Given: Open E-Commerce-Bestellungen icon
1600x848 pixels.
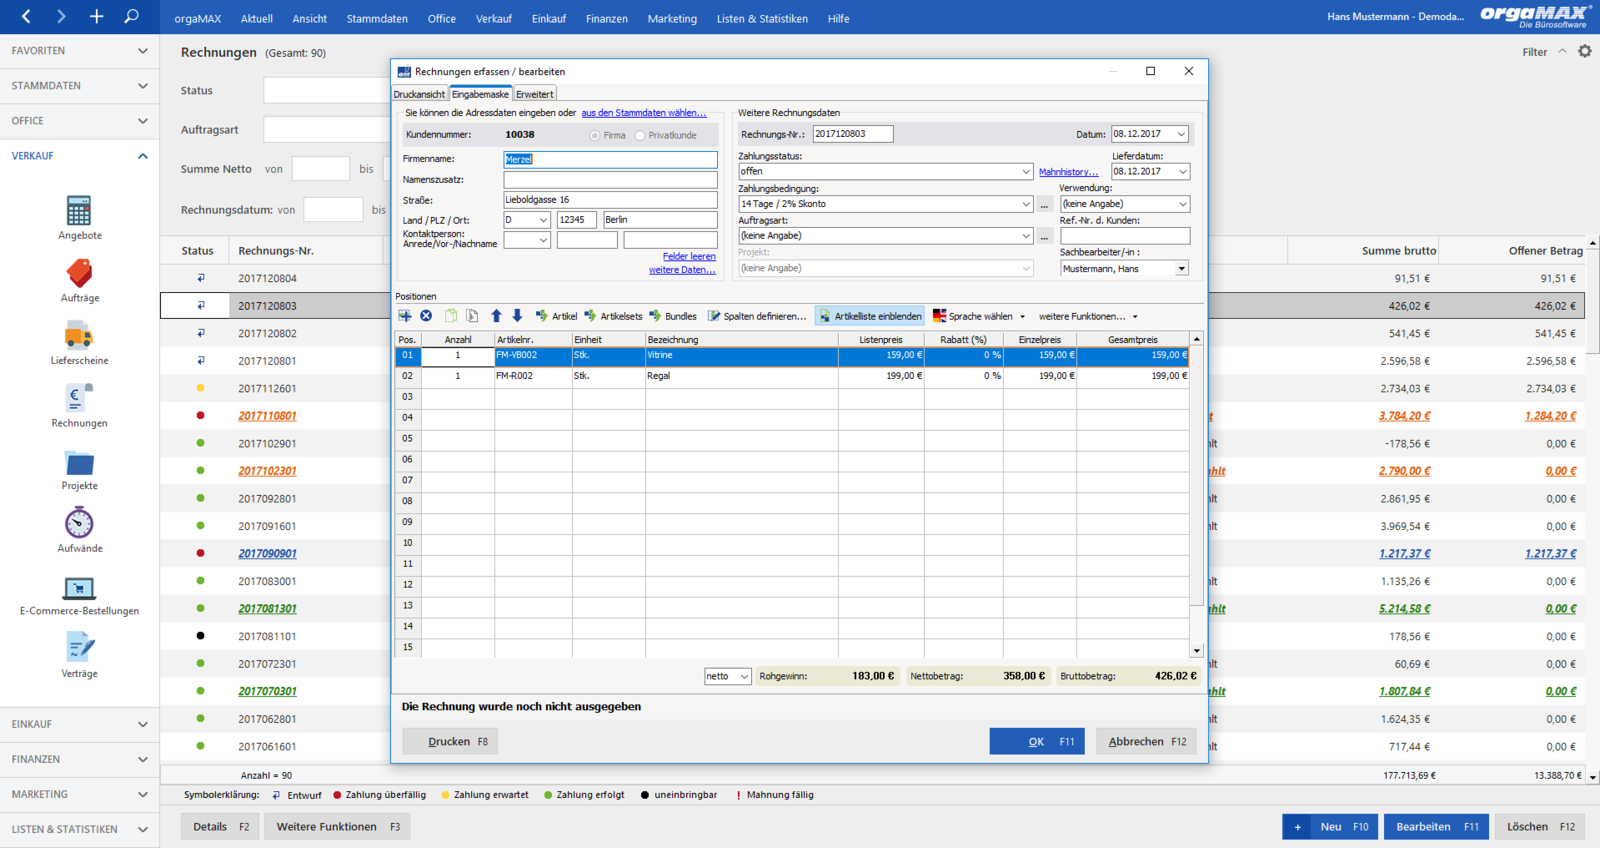Looking at the screenshot, I should tap(79, 588).
